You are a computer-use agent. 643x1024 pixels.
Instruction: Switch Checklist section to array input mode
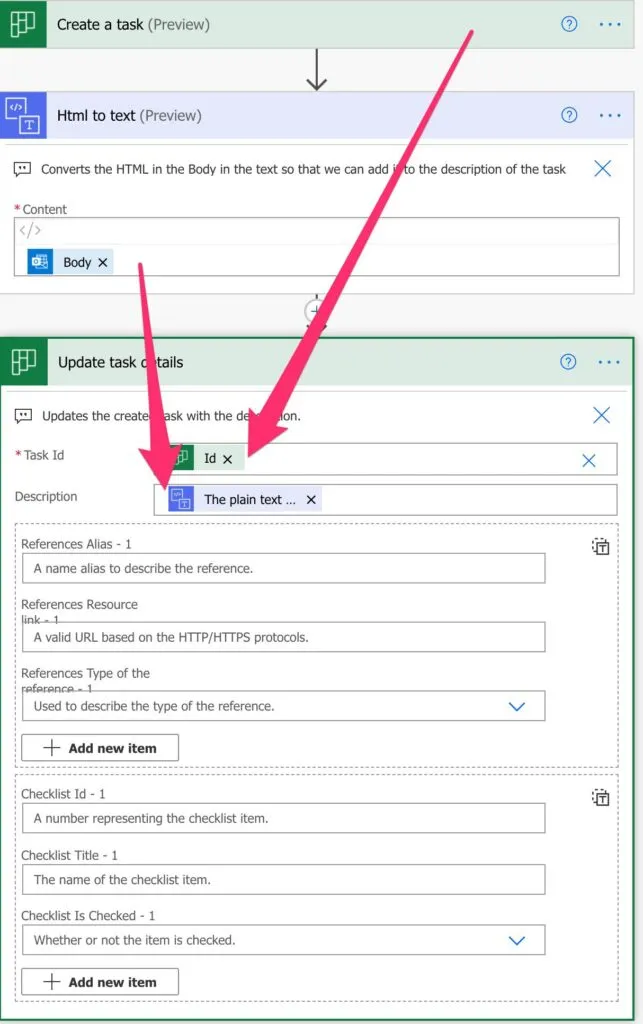pos(600,797)
